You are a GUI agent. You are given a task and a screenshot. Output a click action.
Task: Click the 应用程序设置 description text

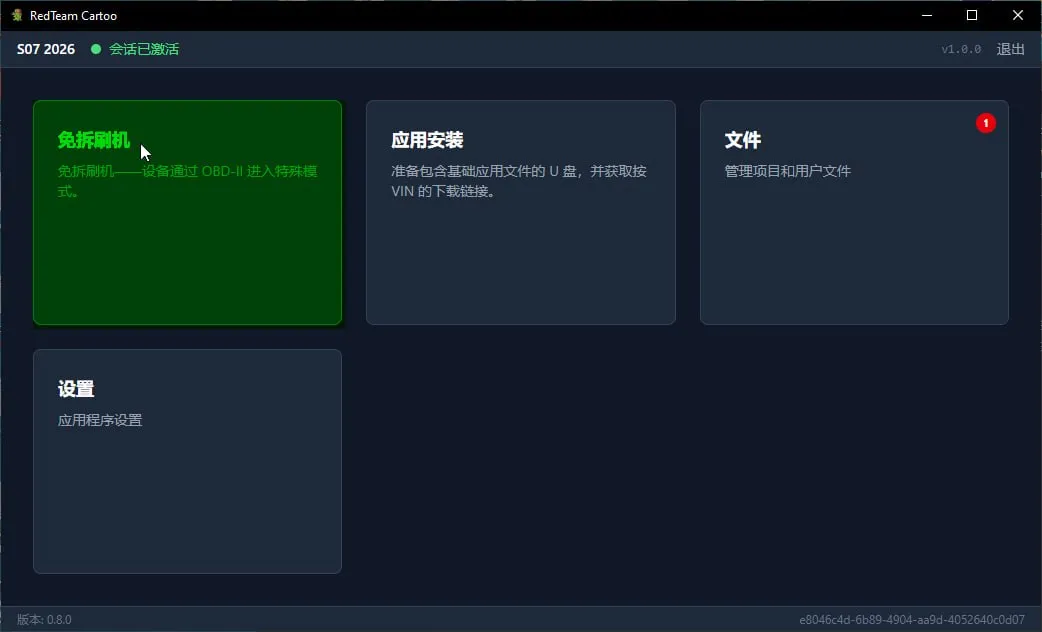tap(100, 420)
